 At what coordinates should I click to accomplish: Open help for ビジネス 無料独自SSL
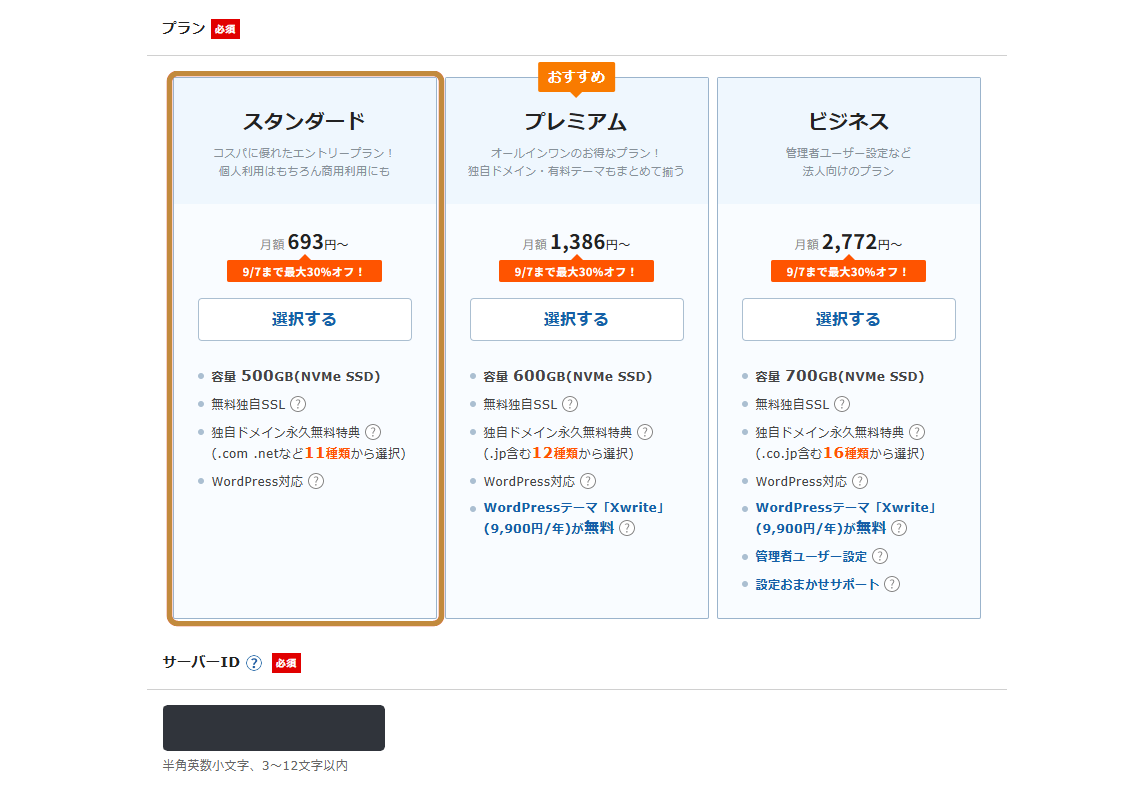coord(842,404)
